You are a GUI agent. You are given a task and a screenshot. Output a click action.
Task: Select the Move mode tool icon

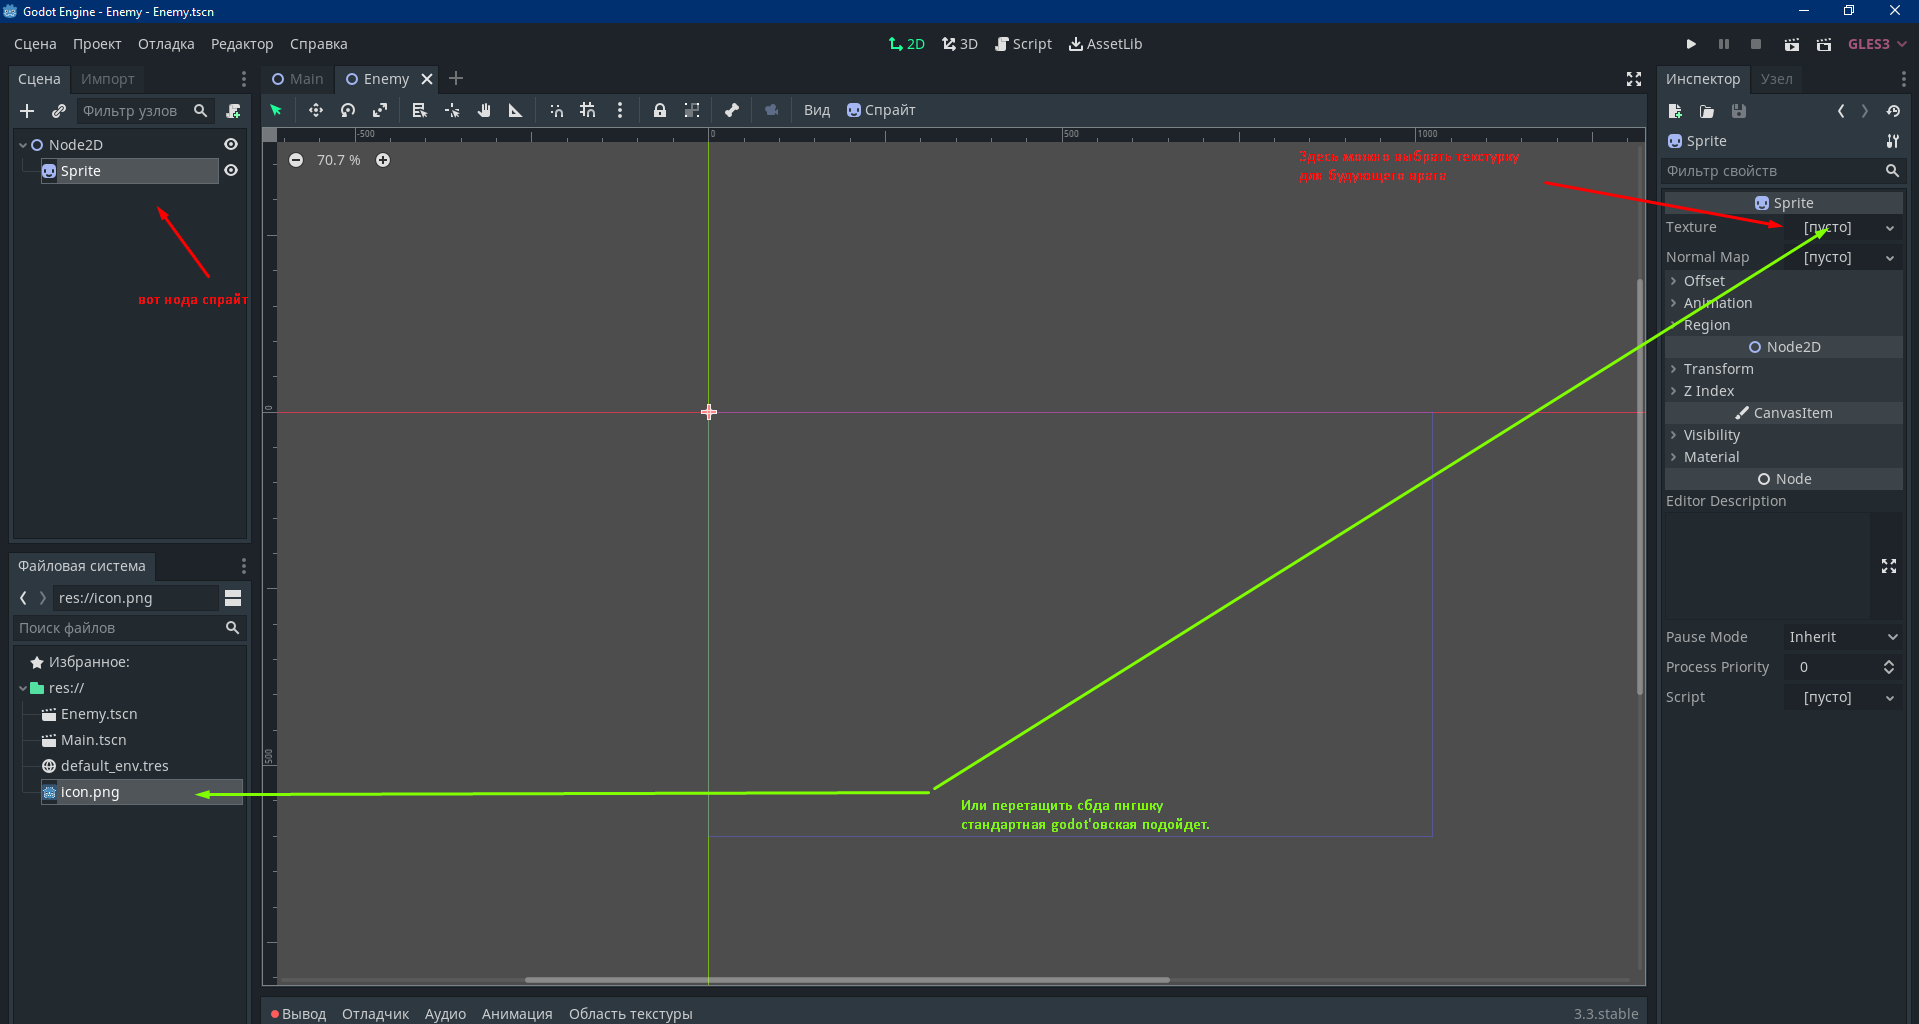316,110
